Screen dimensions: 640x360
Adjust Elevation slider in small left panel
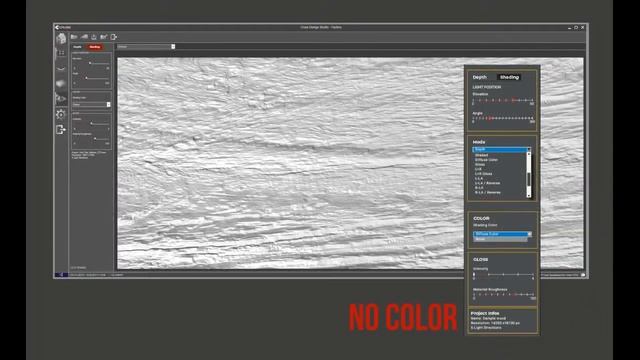[x=91, y=63]
